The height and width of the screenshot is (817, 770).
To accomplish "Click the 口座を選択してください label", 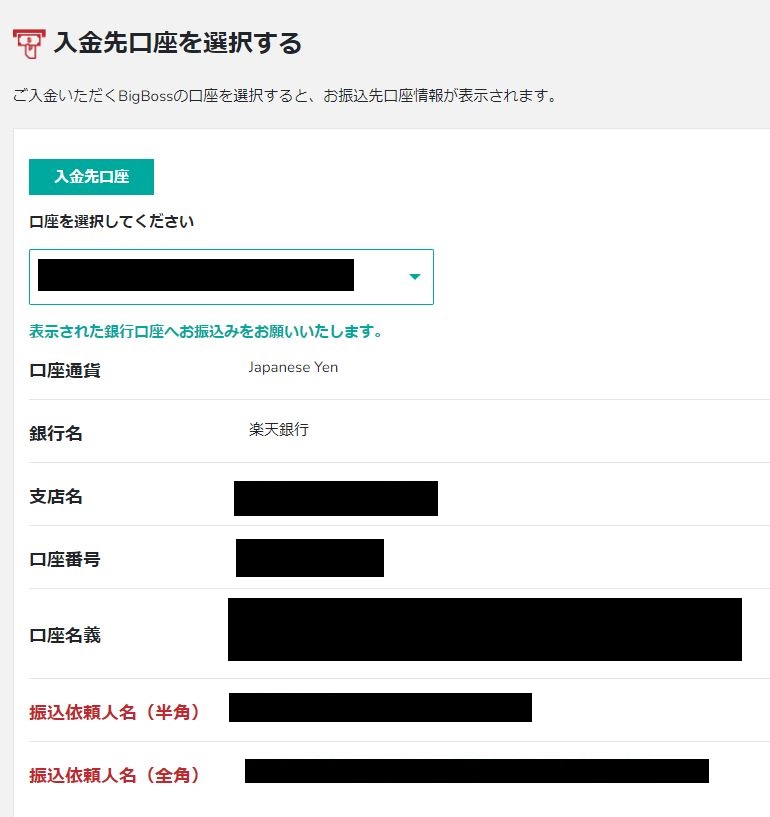I will coord(111,221).
